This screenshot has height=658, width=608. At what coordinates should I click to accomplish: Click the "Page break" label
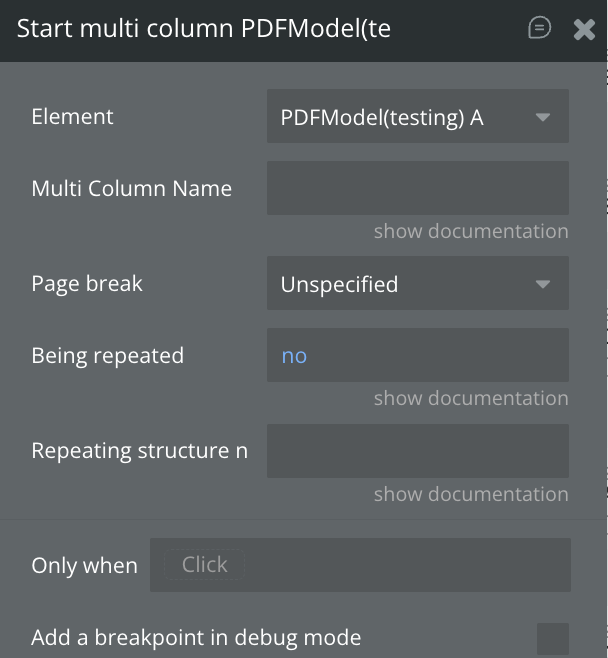[x=87, y=283]
